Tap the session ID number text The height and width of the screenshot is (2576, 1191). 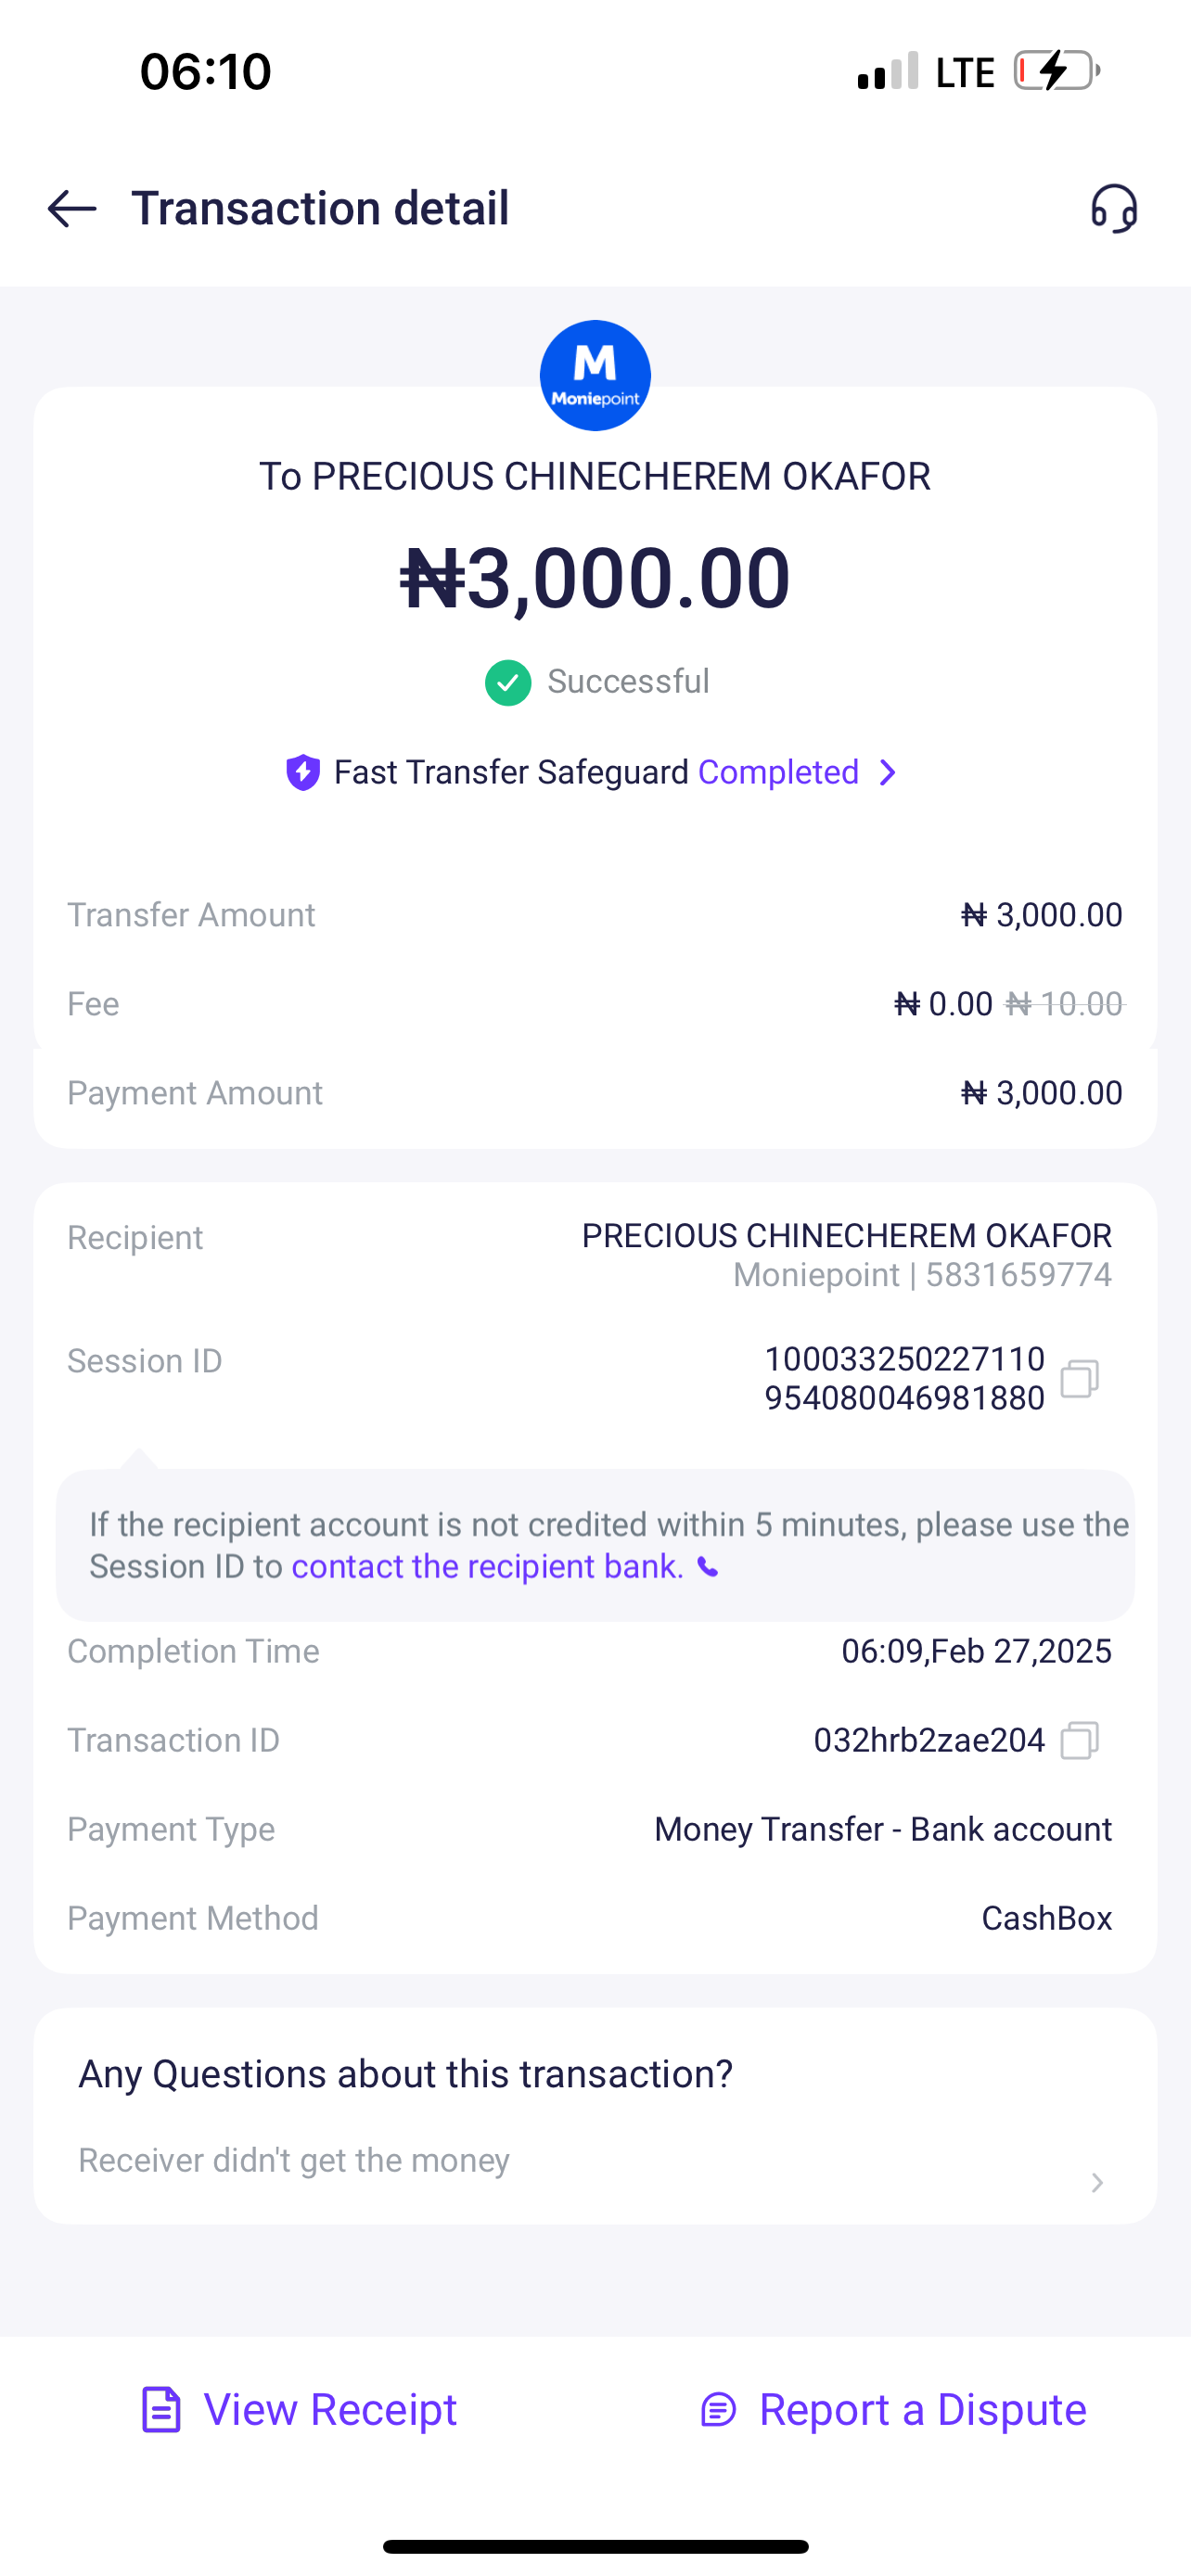click(904, 1379)
